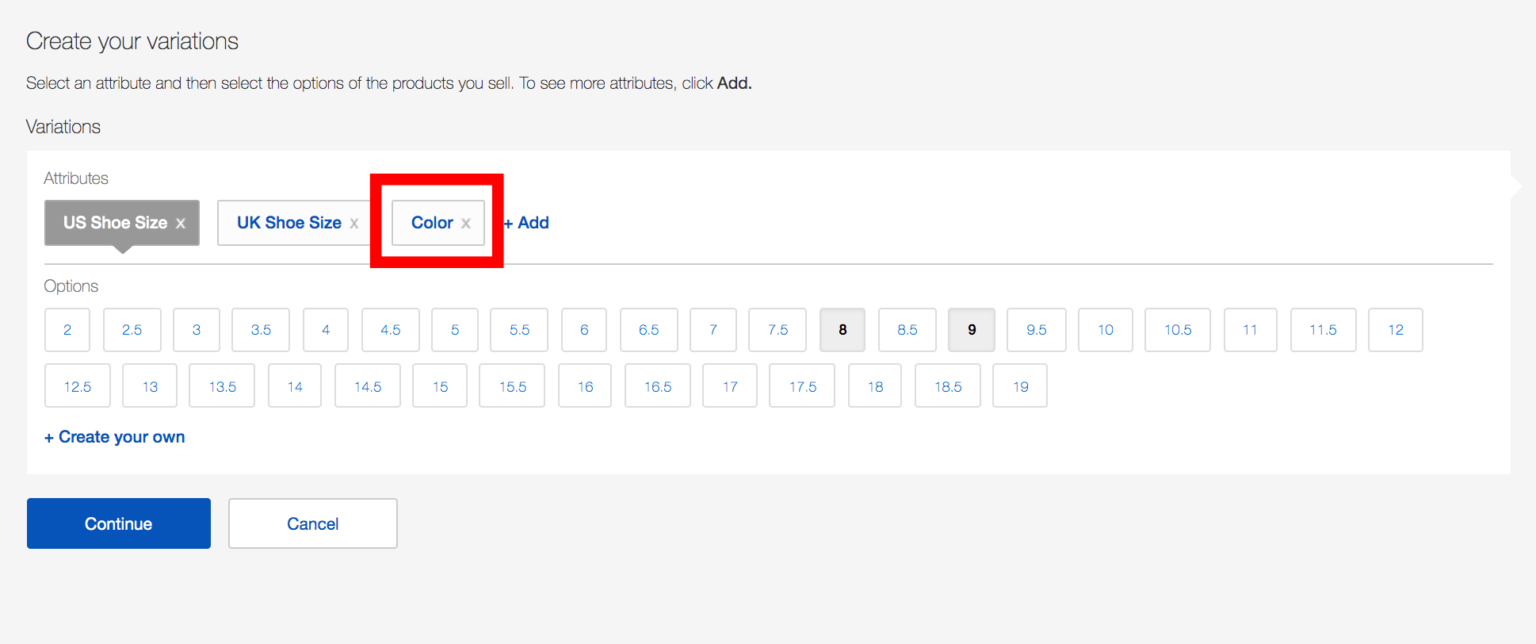
Task: Remove the US Shoe Size attribute
Action: 180,224
